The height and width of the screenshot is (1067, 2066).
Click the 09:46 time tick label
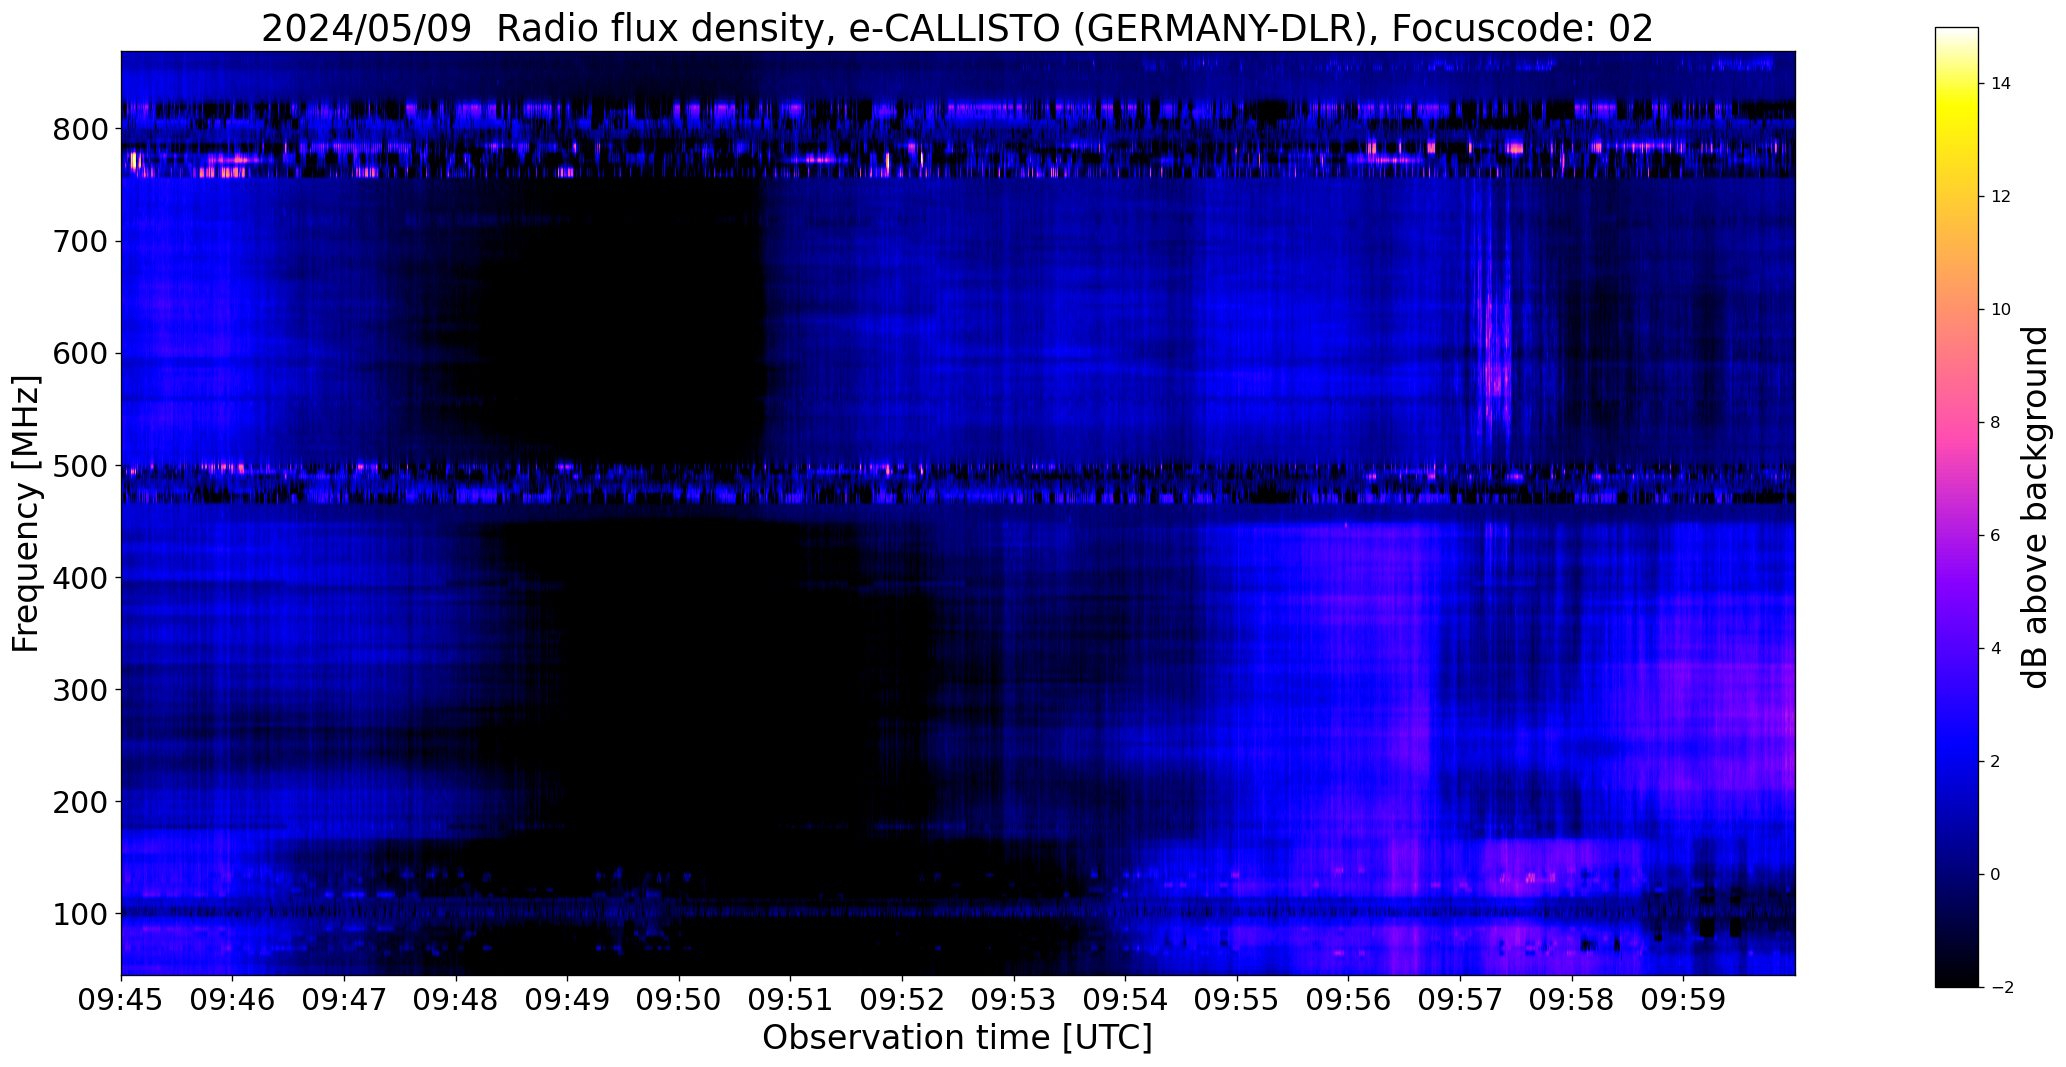233,1000
